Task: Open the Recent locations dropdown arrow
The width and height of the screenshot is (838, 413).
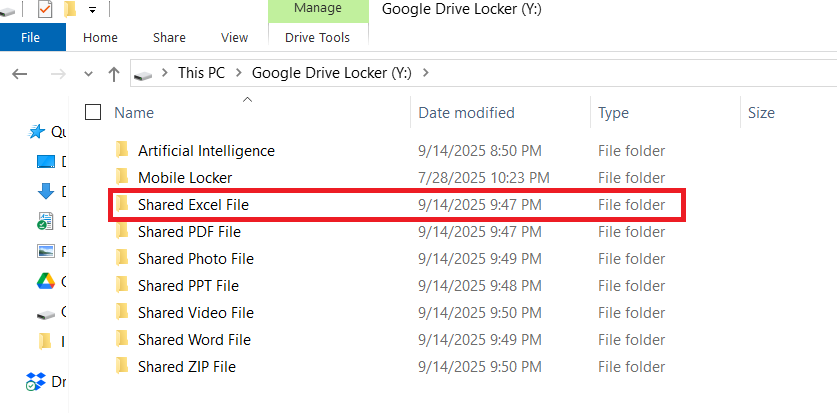Action: (x=88, y=74)
